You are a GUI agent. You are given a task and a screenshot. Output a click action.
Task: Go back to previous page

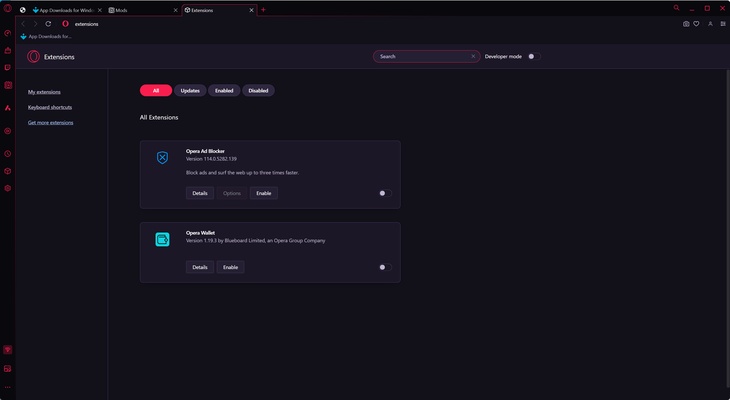(23, 24)
